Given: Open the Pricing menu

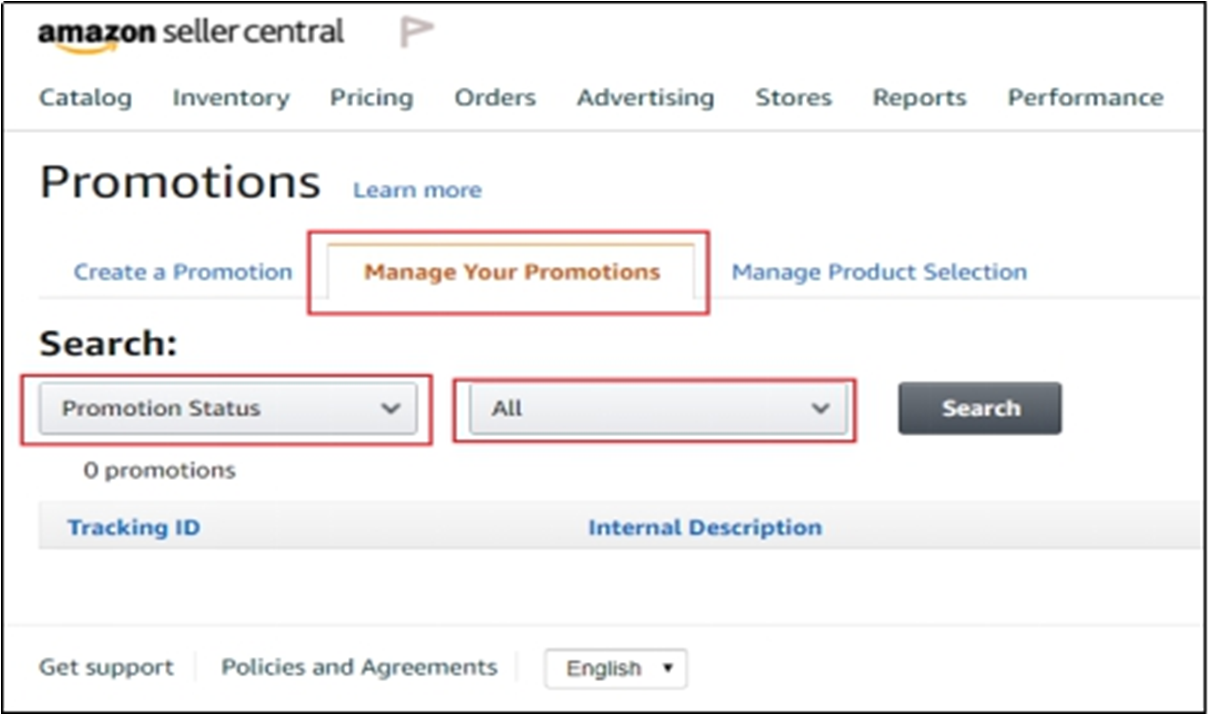Looking at the screenshot, I should (372, 98).
